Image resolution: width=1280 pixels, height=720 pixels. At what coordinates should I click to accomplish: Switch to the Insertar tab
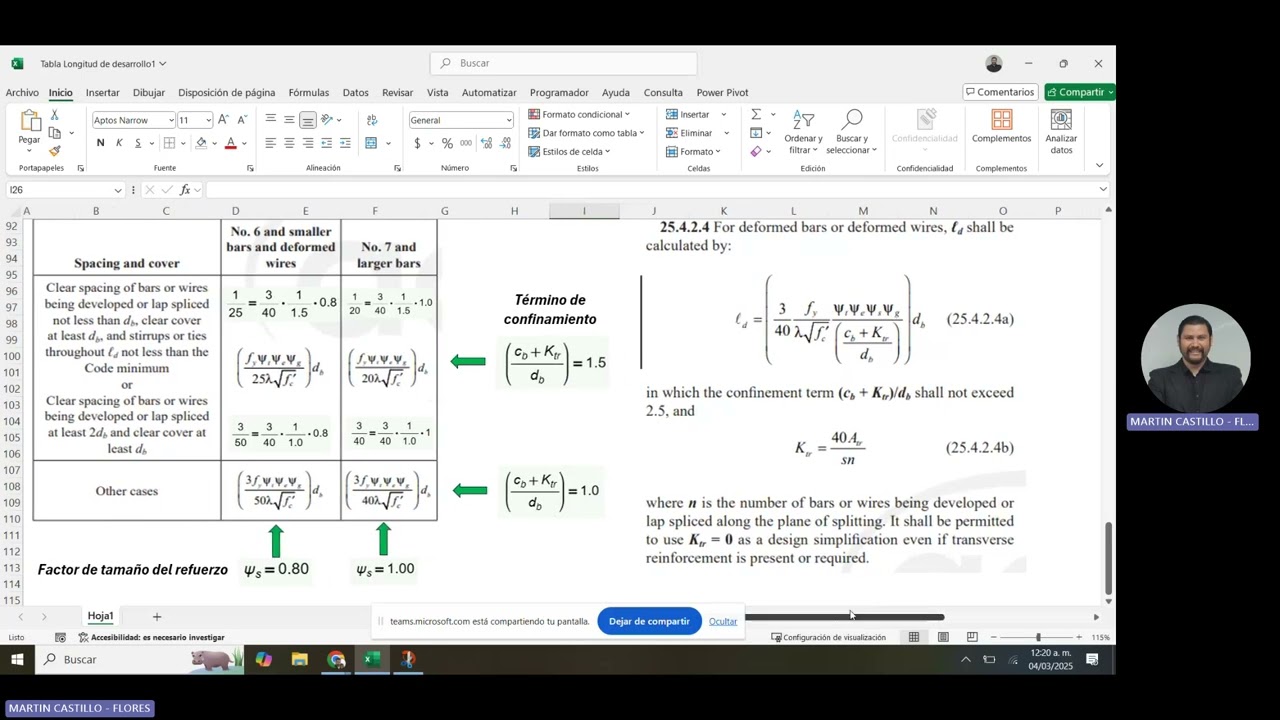click(103, 92)
